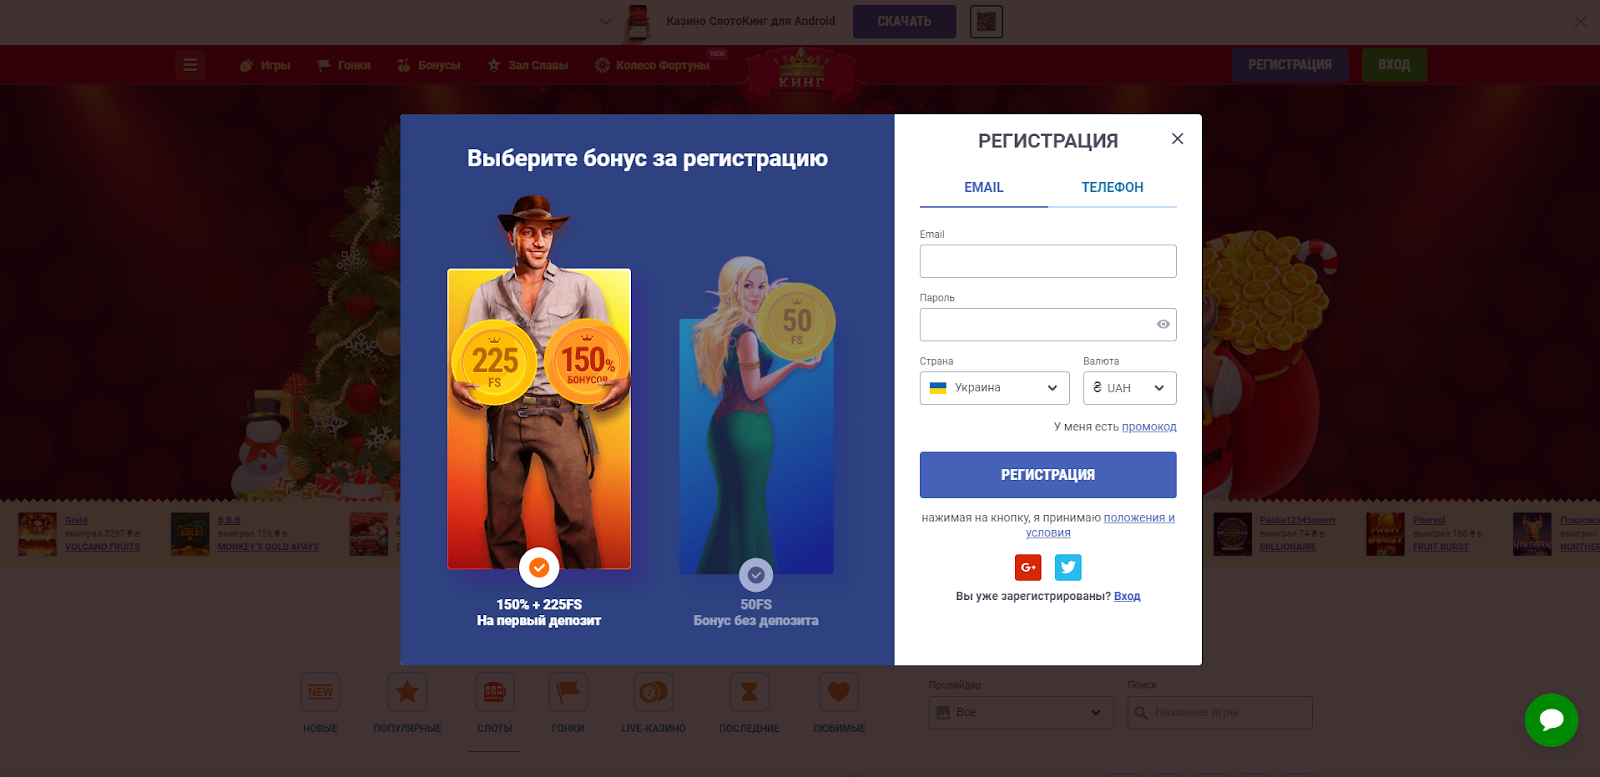Choose the 50FS no-deposit bonus option
The height and width of the screenshot is (777, 1600).
[756, 575]
